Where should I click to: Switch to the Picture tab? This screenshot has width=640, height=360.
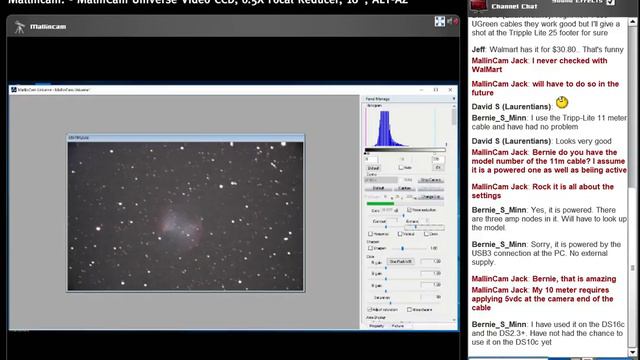[398, 326]
